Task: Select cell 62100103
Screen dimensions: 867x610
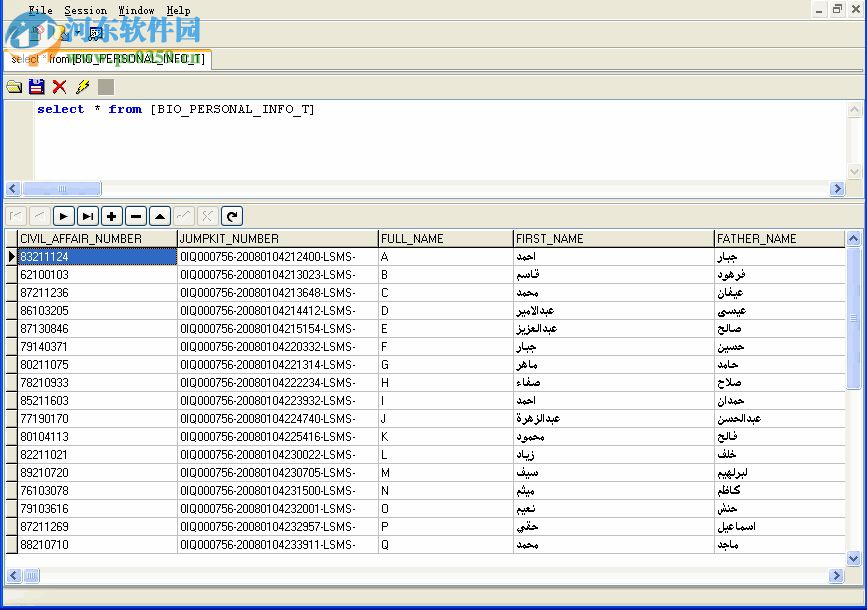Action: click(x=97, y=275)
